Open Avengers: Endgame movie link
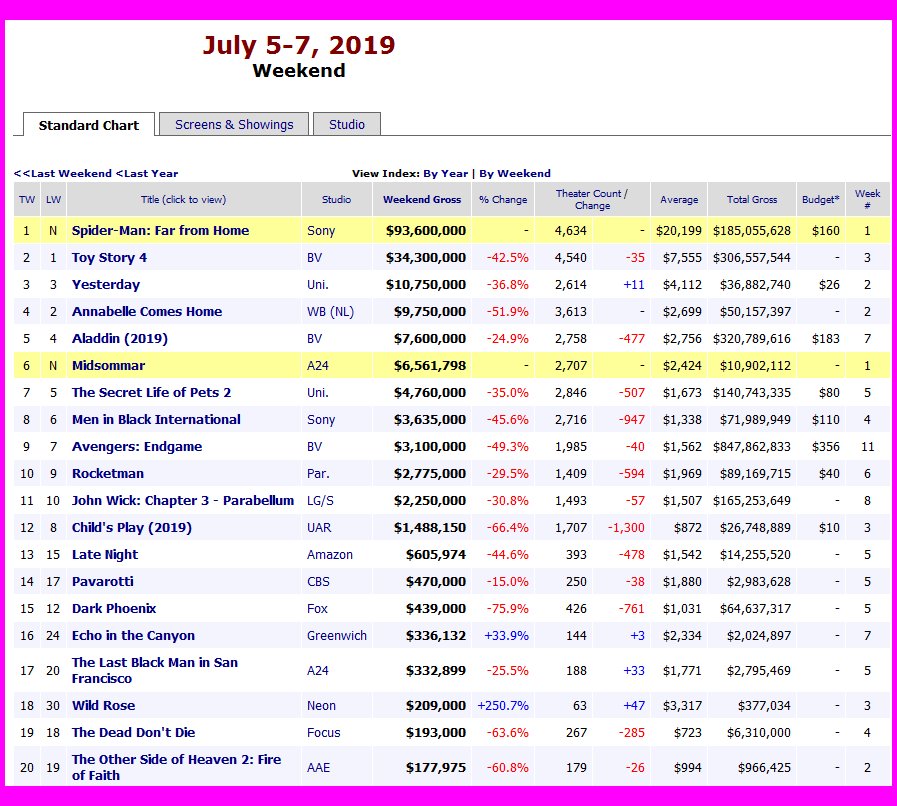Viewport: 897px width, 806px height. pyautogui.click(x=137, y=447)
